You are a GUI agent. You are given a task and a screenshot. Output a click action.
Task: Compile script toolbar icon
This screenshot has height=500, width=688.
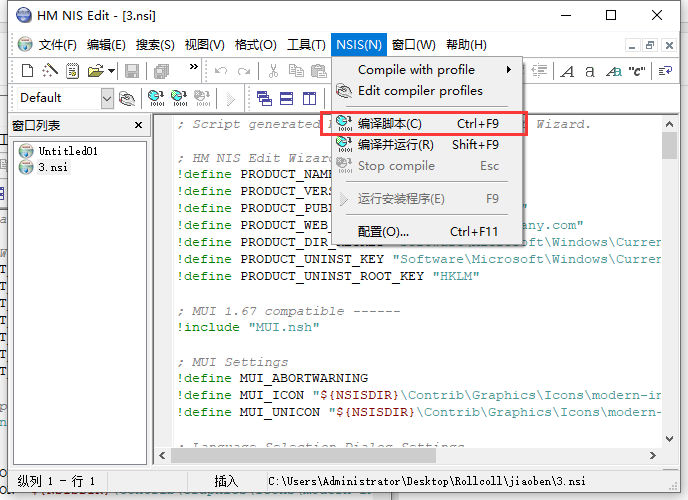pyautogui.click(x=156, y=98)
